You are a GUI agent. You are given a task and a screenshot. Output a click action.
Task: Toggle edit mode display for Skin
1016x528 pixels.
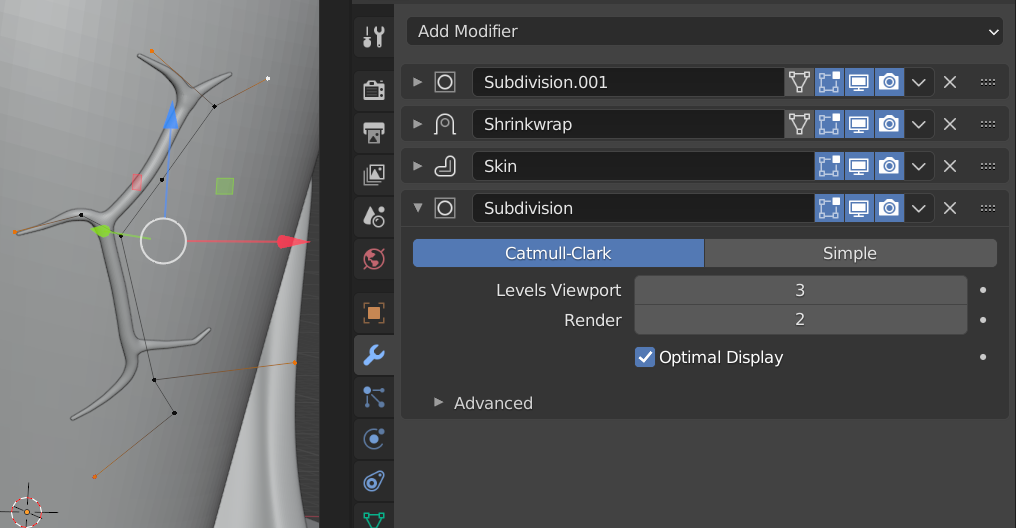829,166
